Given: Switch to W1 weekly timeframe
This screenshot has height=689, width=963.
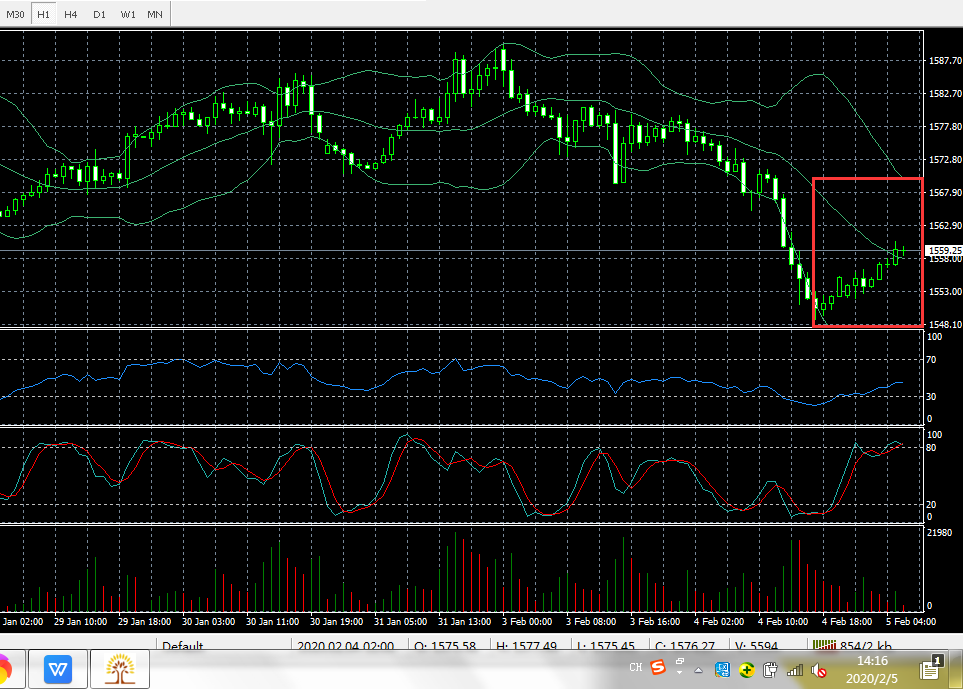Looking at the screenshot, I should pyautogui.click(x=128, y=14).
